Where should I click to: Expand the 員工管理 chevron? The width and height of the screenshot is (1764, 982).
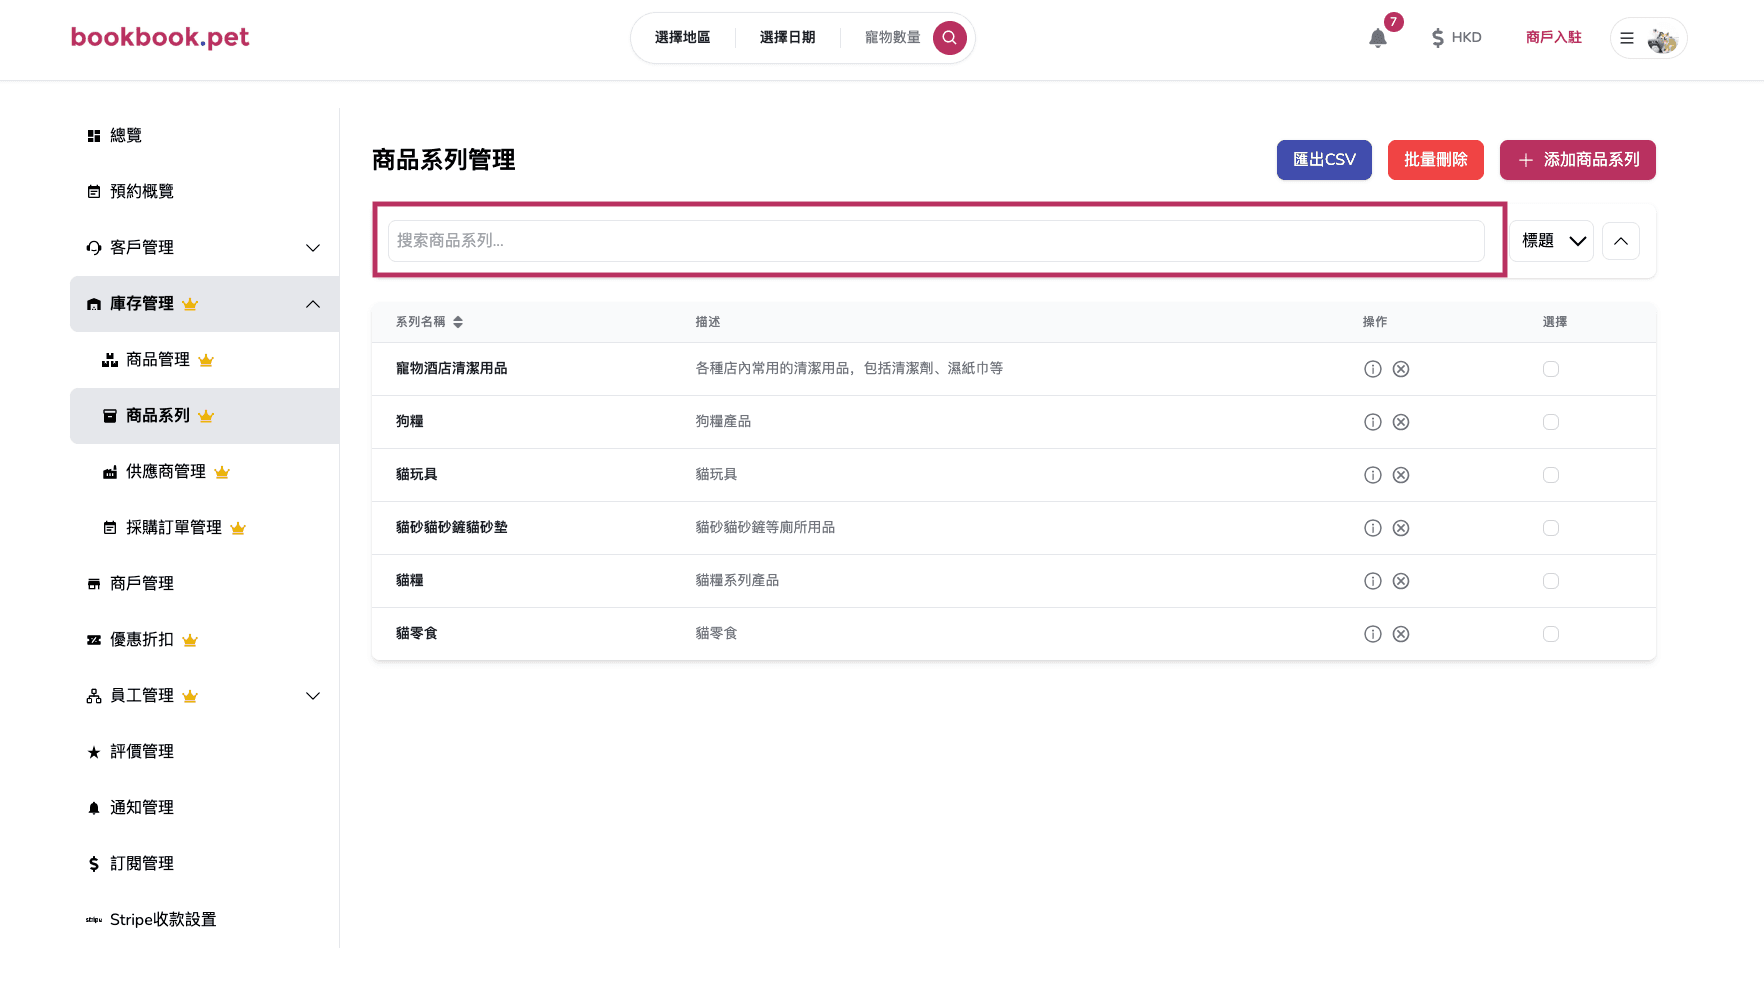[x=313, y=696]
